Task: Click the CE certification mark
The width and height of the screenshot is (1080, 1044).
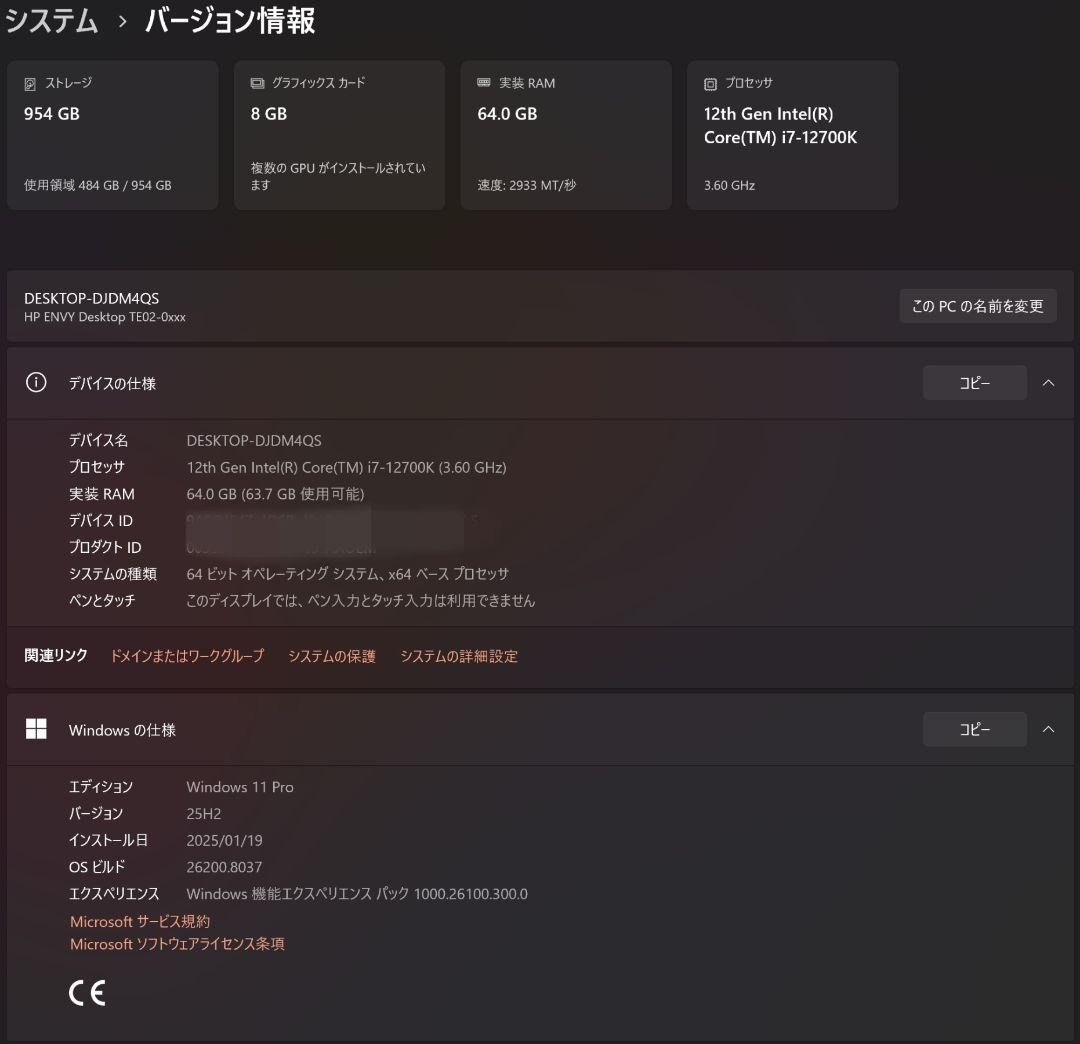Action: click(x=87, y=992)
